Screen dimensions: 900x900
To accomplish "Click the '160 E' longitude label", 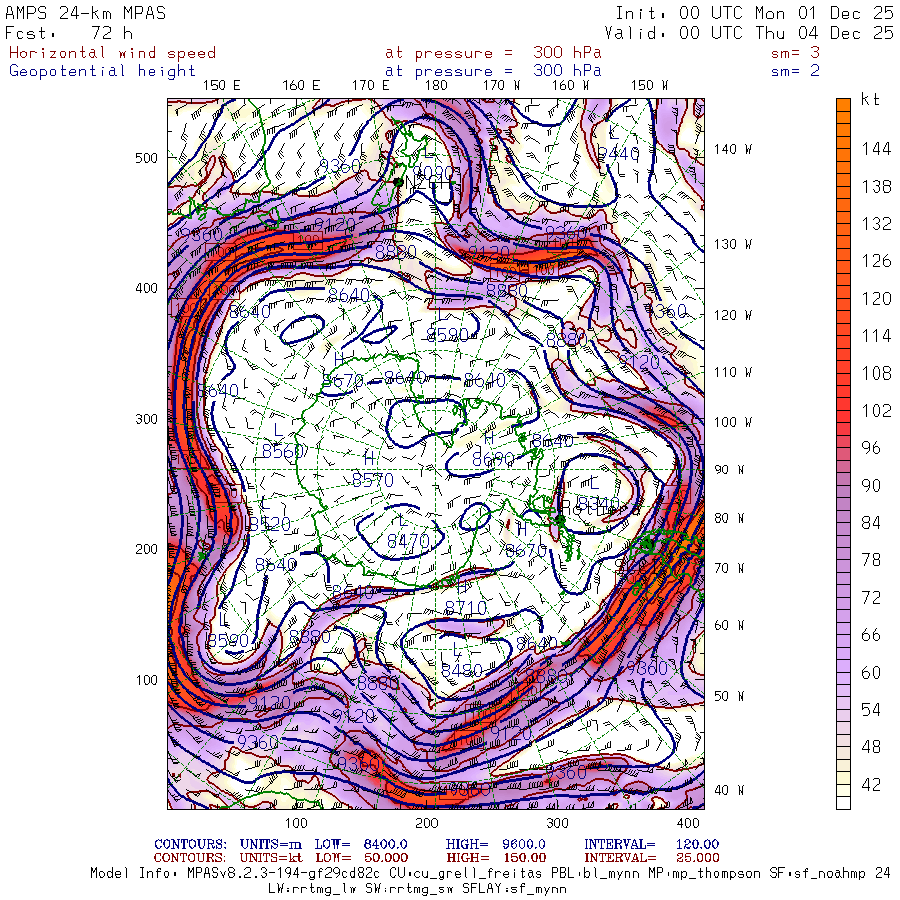I will point(301,86).
